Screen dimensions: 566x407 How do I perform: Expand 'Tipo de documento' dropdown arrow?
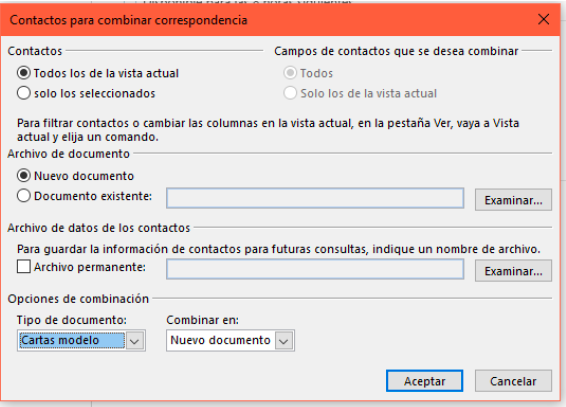(135, 341)
